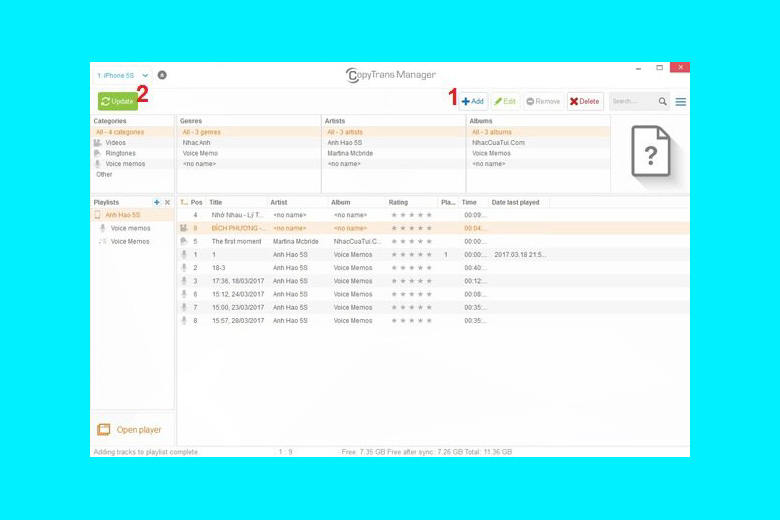Sort by the Pos column header
Image resolution: width=780 pixels, height=520 pixels.
196,202
